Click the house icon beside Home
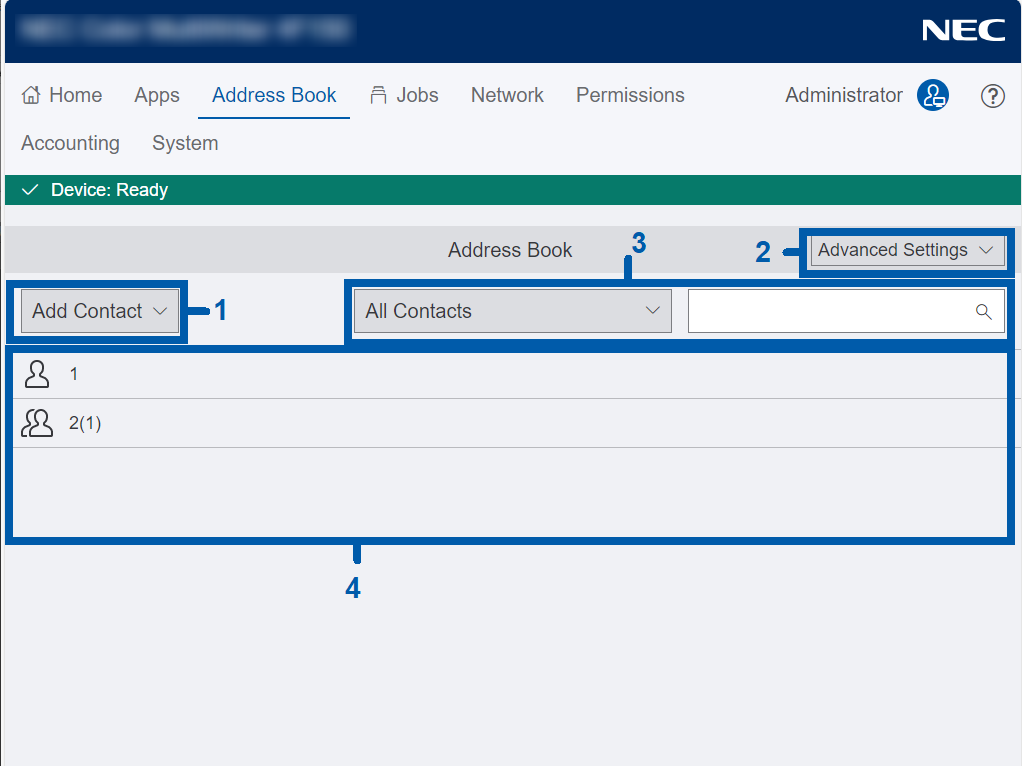This screenshot has height=766, width=1022. click(31, 95)
